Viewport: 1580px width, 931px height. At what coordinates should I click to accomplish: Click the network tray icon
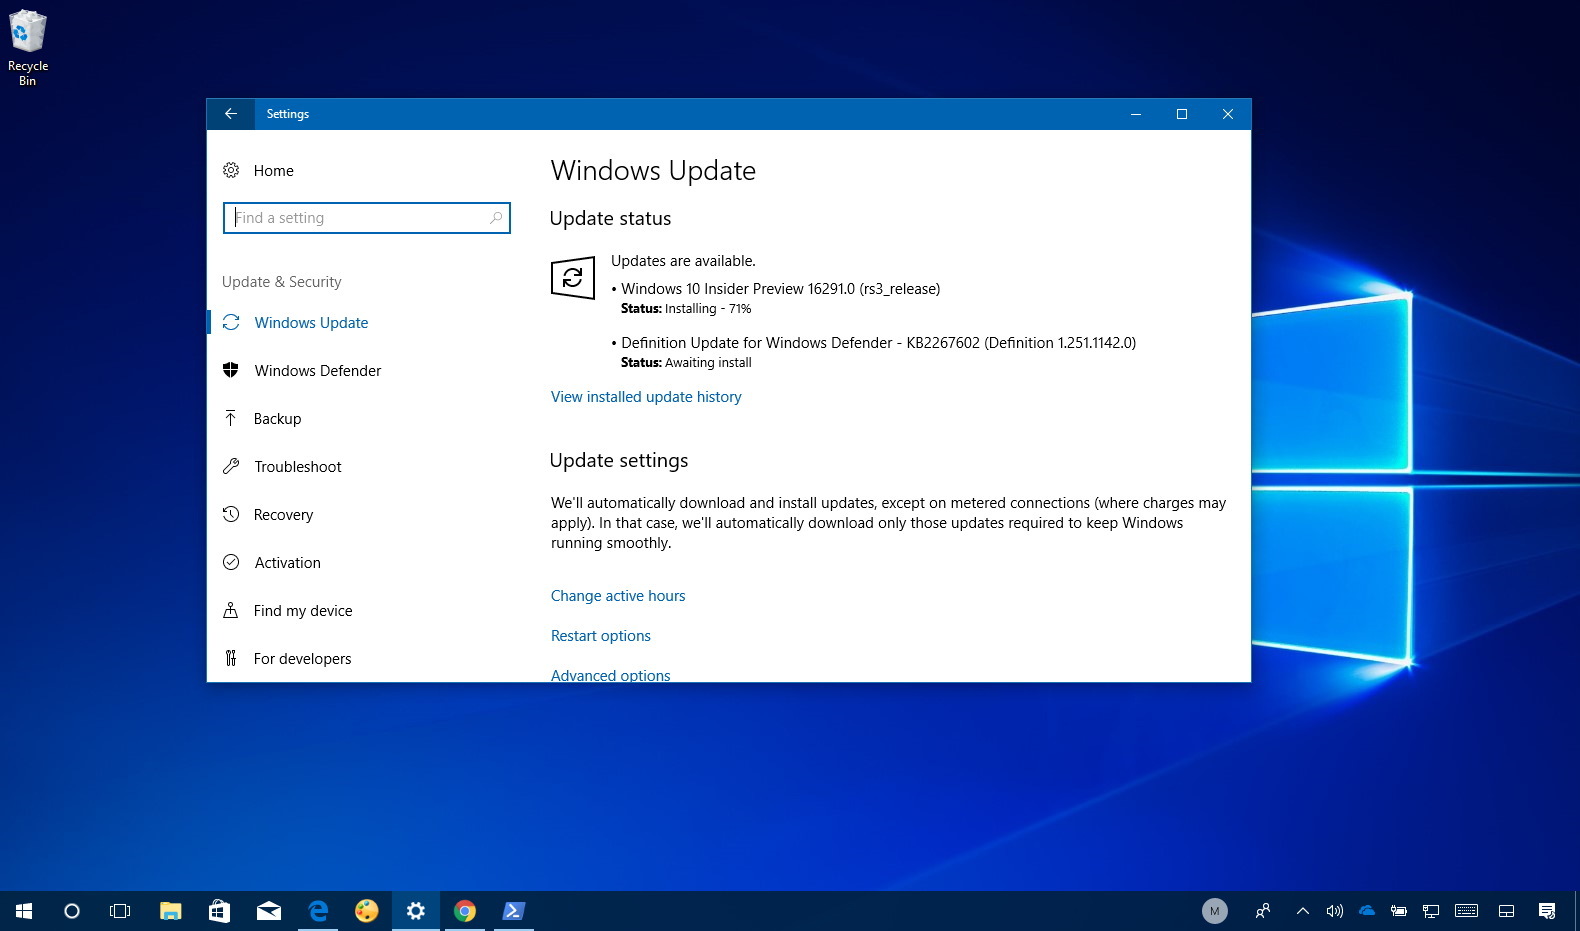click(x=1431, y=911)
